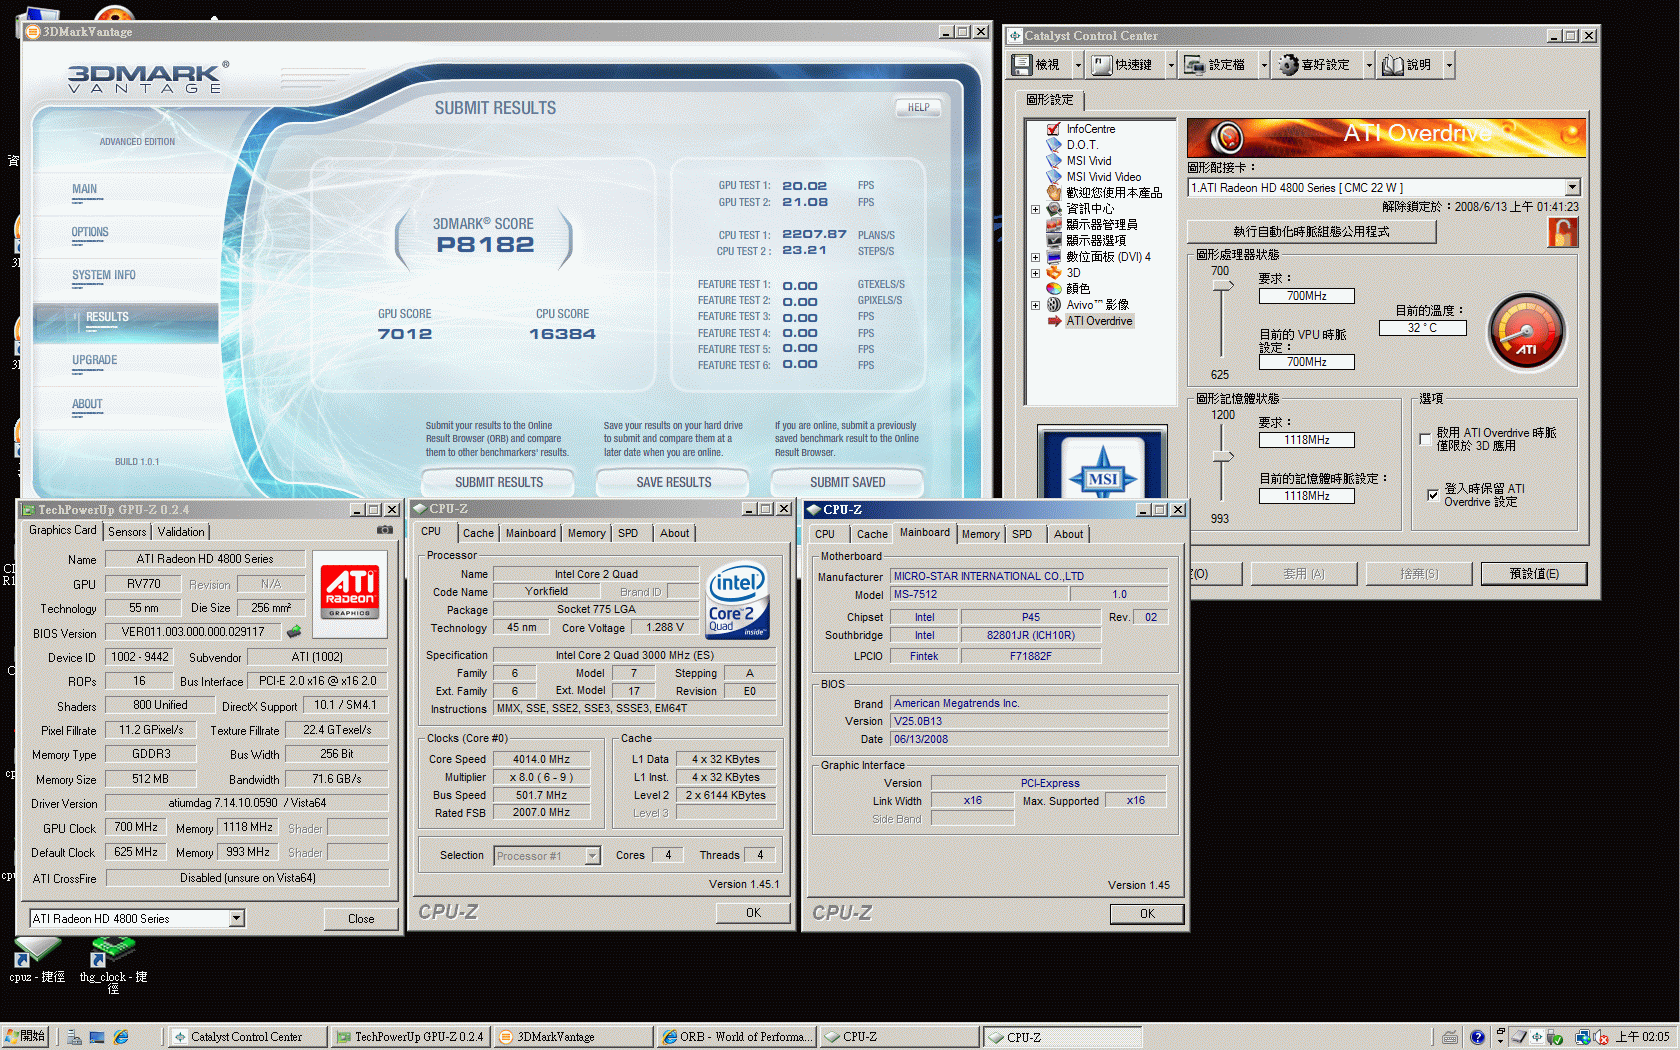
Task: Open the Cache tab in left CPU-Z
Action: 478,533
